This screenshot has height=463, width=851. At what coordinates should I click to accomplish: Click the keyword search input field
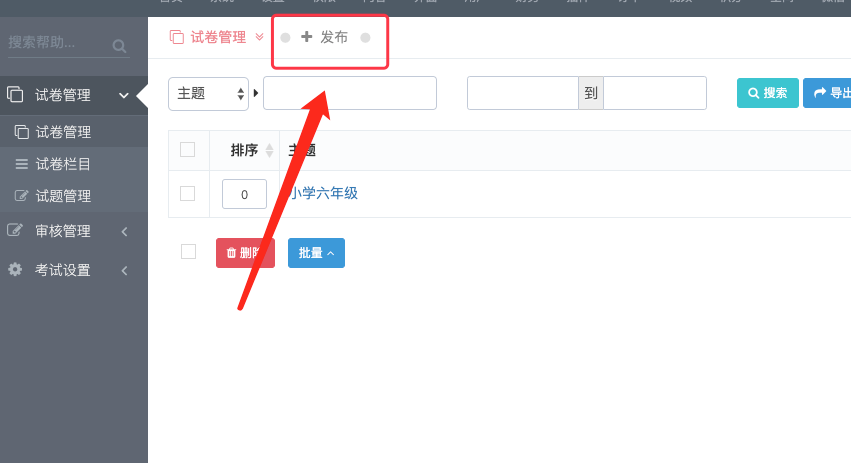coord(350,93)
